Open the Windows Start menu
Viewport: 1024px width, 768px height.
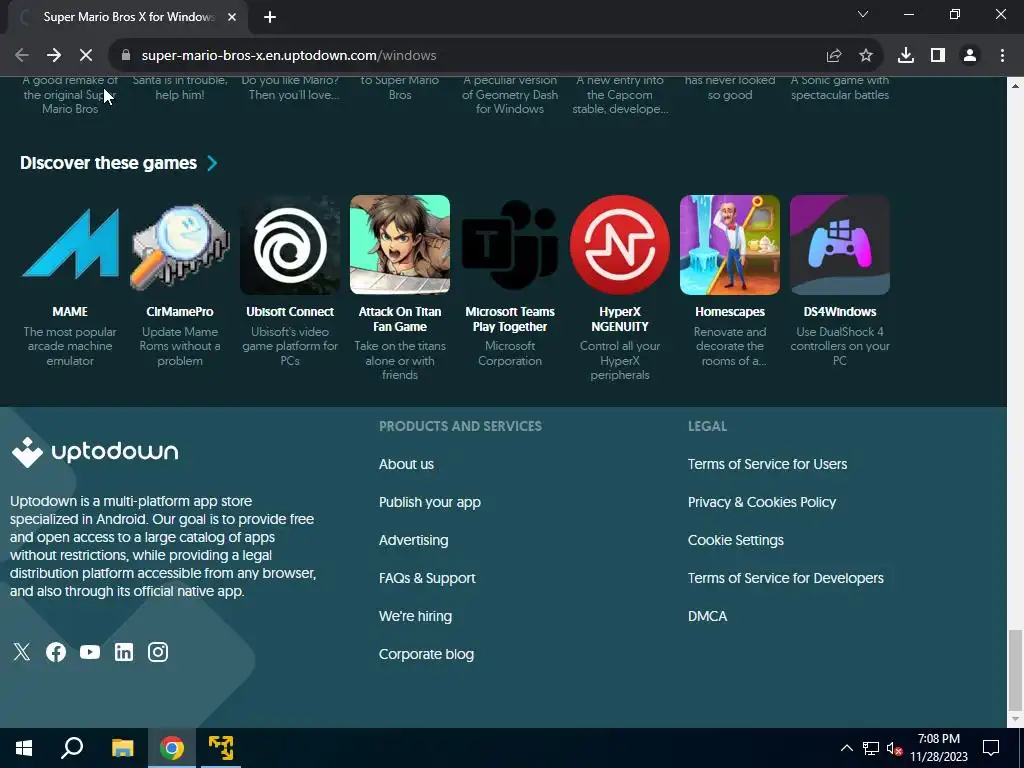24,748
